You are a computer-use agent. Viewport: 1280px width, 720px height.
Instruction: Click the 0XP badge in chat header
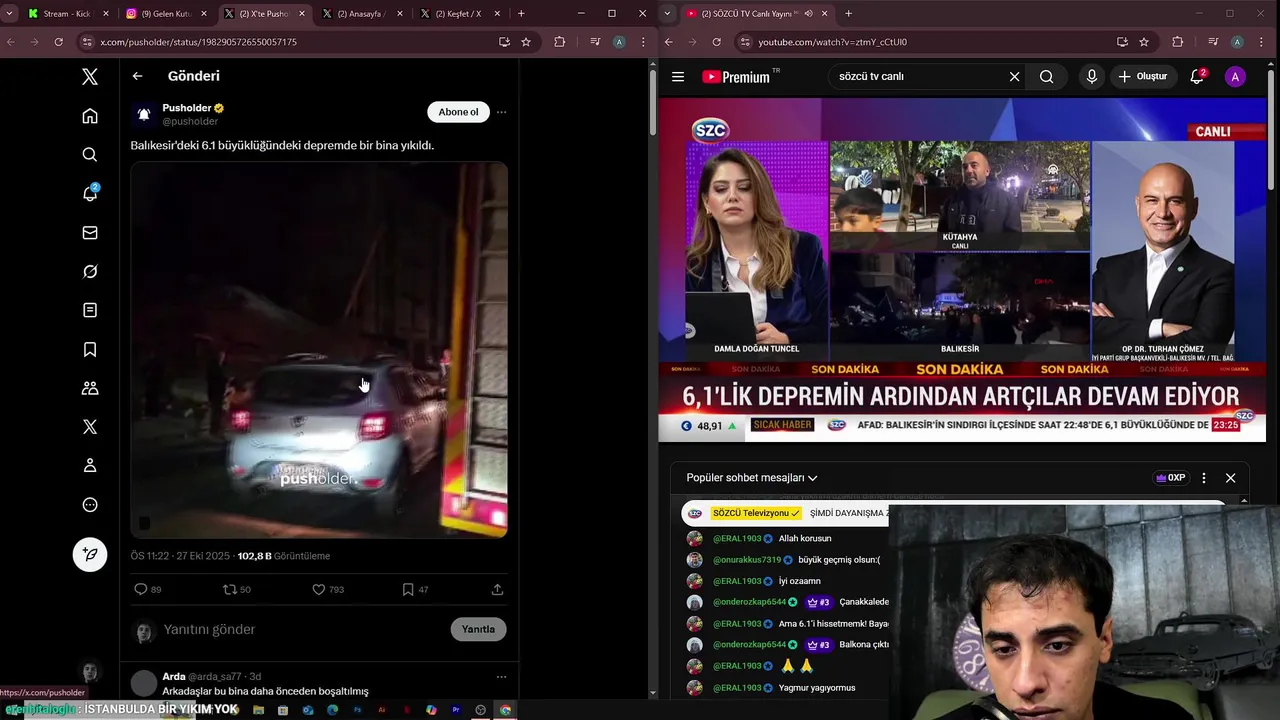click(x=1170, y=478)
